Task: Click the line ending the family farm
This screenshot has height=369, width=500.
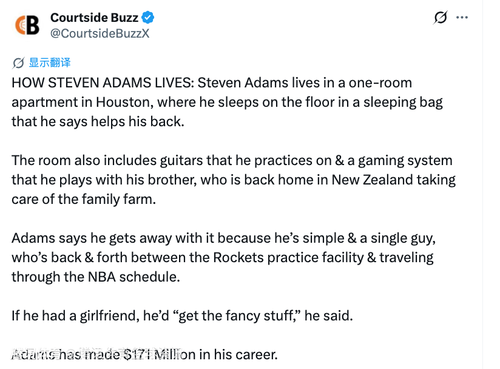Action: click(84, 199)
